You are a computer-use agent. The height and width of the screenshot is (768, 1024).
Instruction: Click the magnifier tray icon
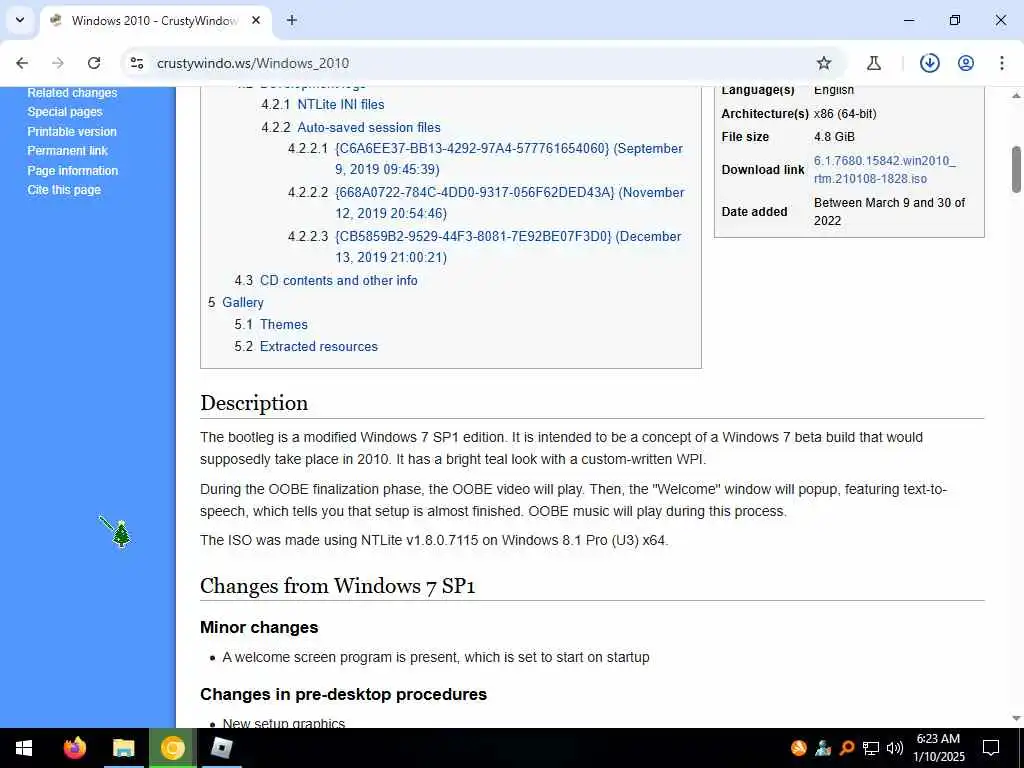point(847,748)
